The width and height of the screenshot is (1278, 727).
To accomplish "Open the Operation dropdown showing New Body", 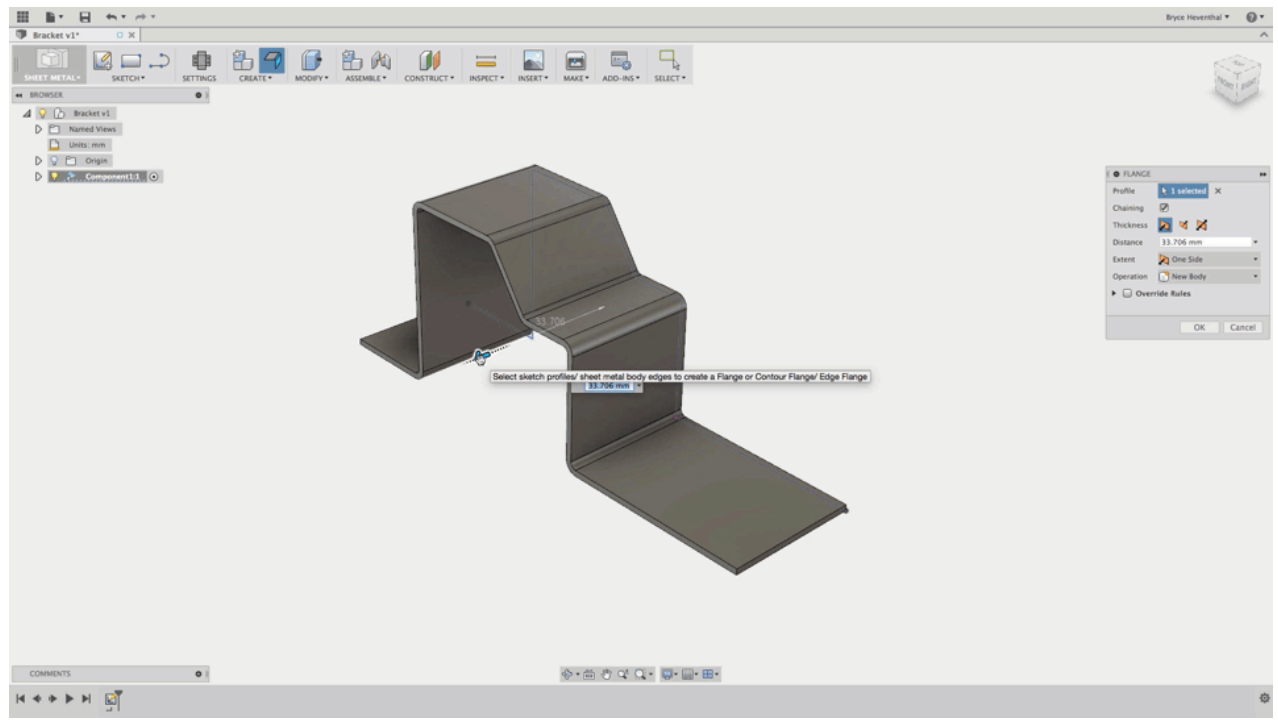I will pyautogui.click(x=1255, y=276).
